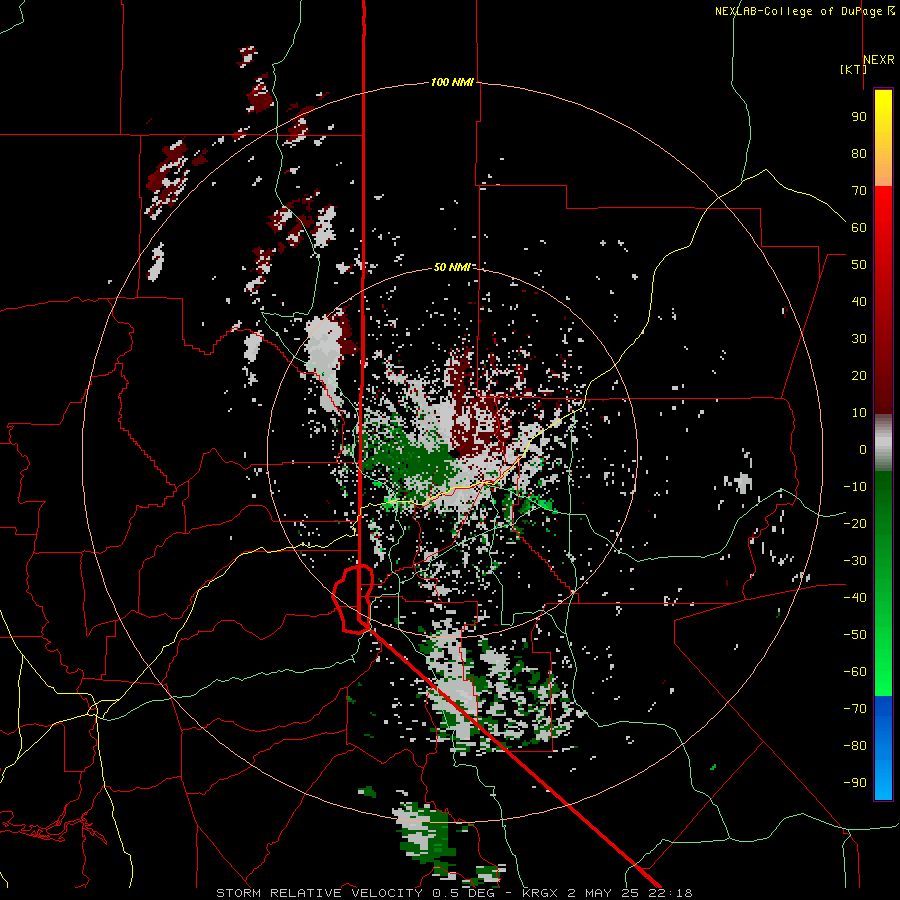This screenshot has height=900, width=900.
Task: Click the [KT] units label
Action: [x=854, y=69]
